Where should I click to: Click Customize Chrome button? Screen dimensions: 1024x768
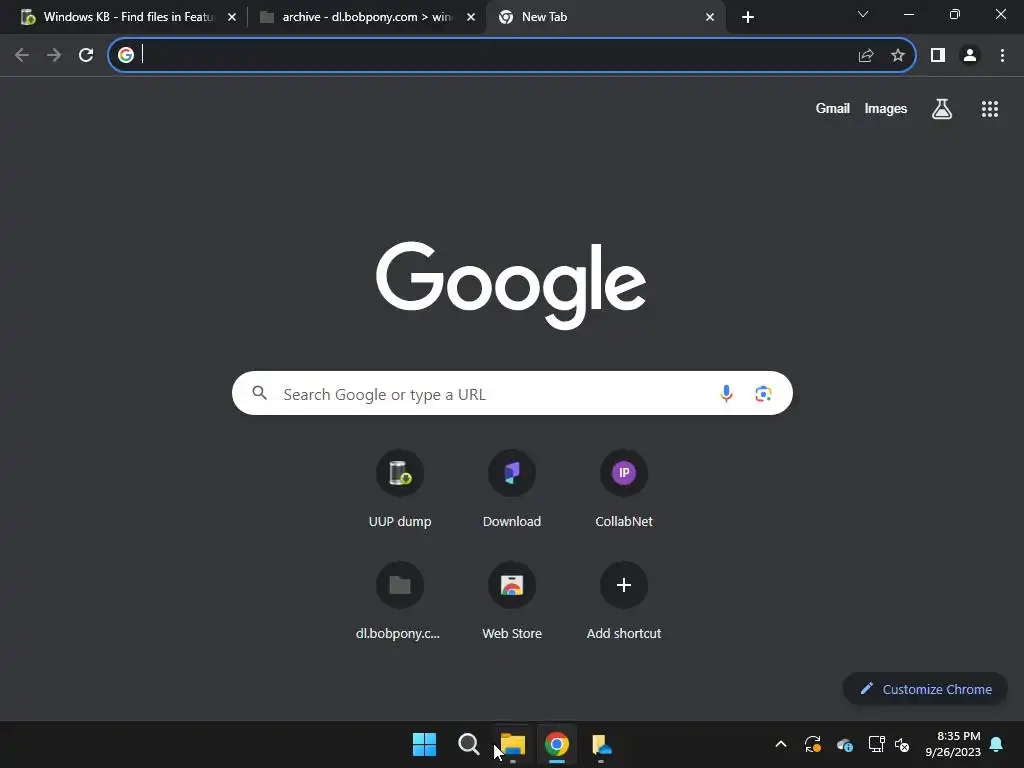point(925,689)
